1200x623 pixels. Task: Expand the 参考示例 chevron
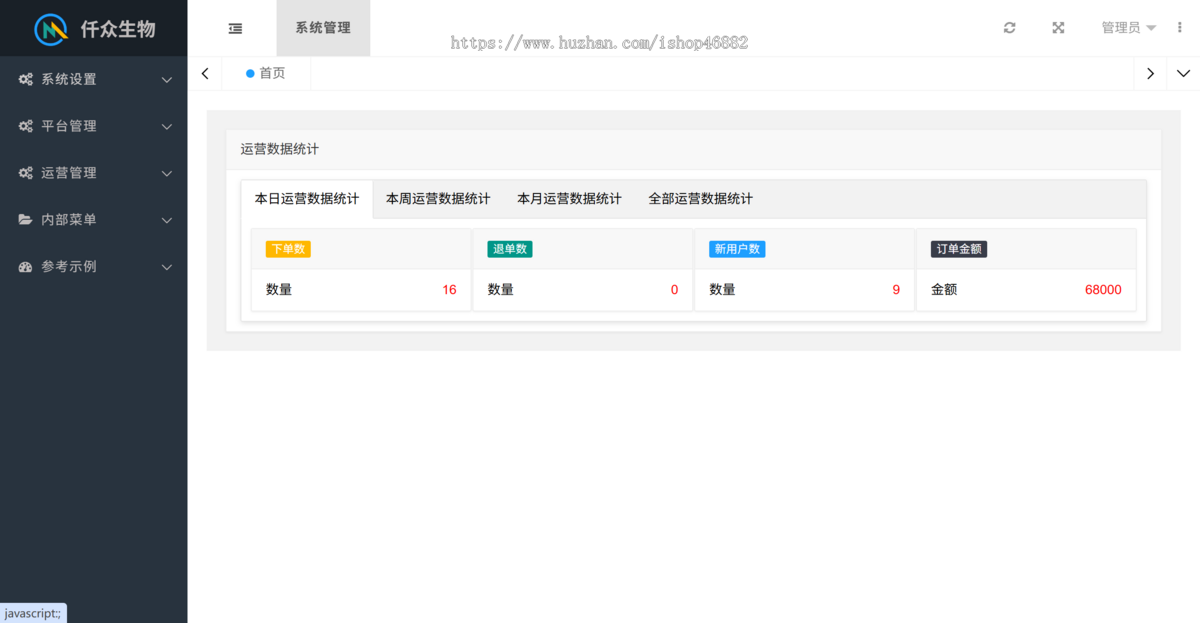point(167,268)
